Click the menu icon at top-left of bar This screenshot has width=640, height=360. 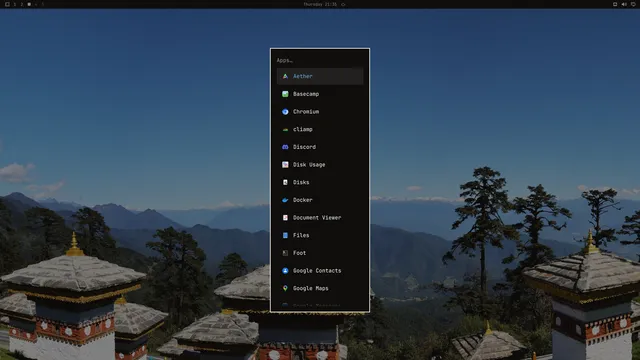click(x=7, y=4)
